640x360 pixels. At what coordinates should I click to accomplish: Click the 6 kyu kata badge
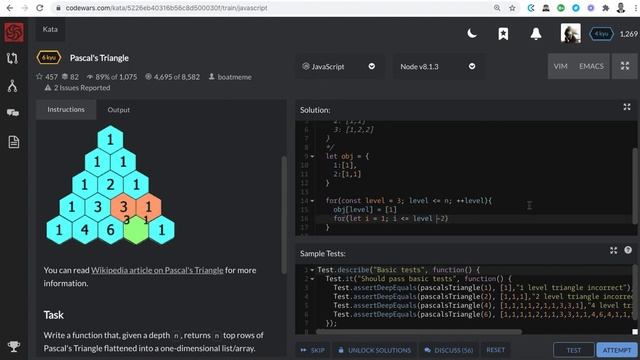click(x=49, y=58)
